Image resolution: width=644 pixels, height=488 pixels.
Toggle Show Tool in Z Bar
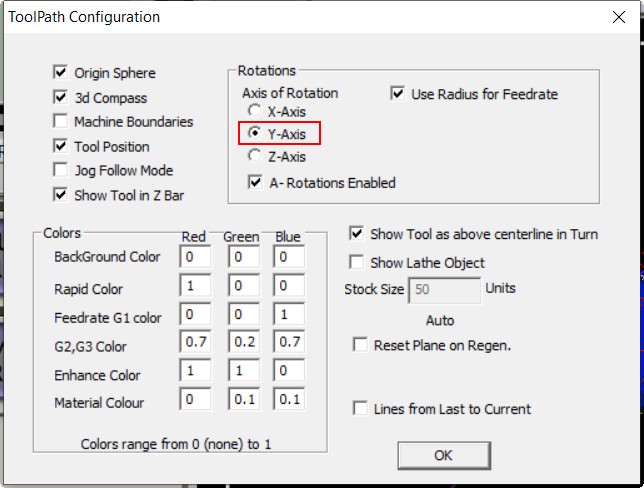(x=60, y=195)
